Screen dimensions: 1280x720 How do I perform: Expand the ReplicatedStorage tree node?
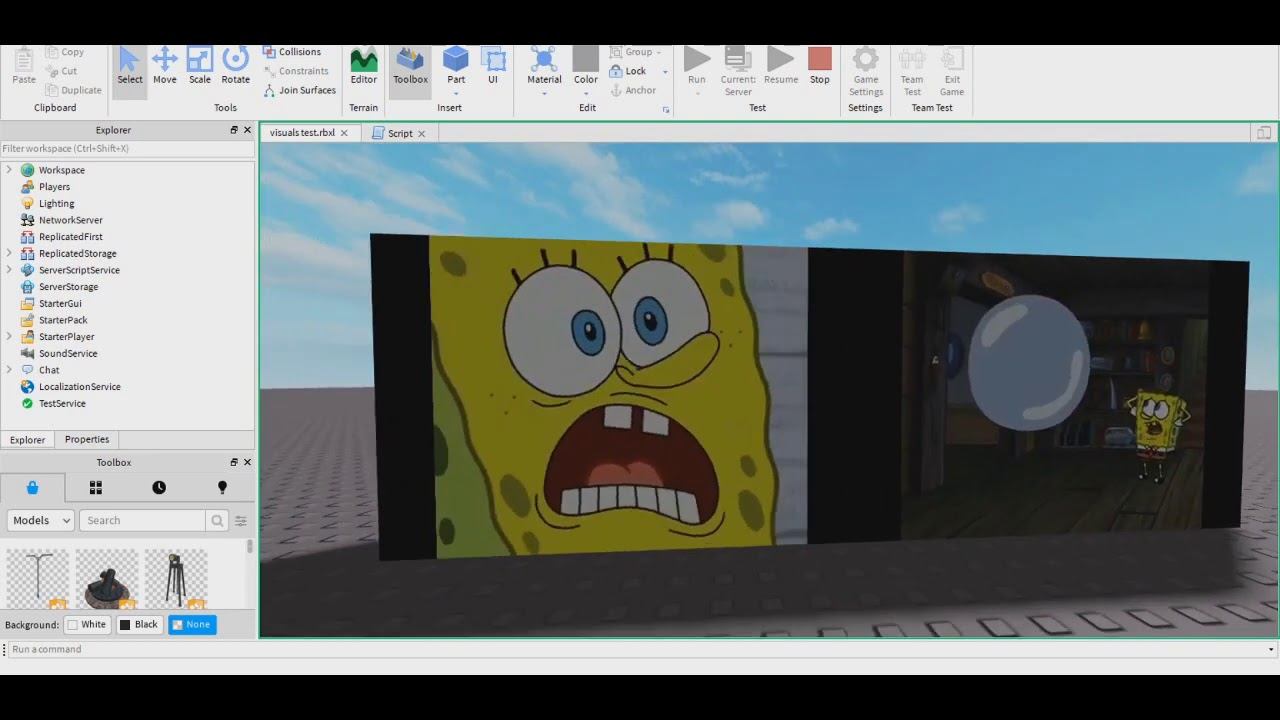9,253
